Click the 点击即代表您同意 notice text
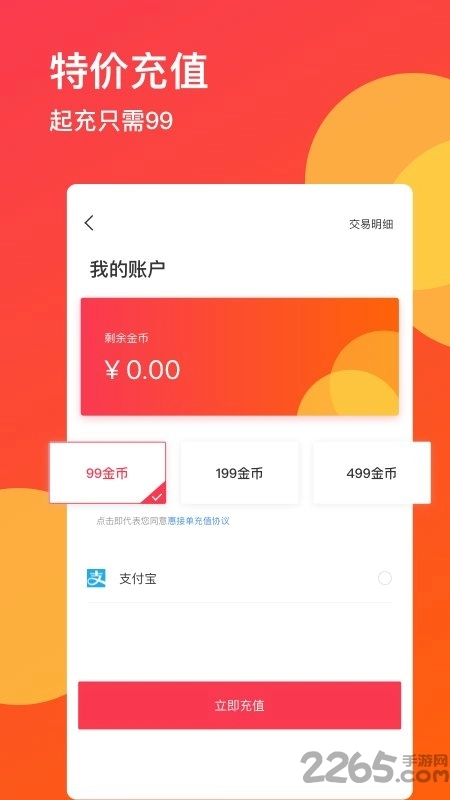The height and width of the screenshot is (800, 450). 132,521
